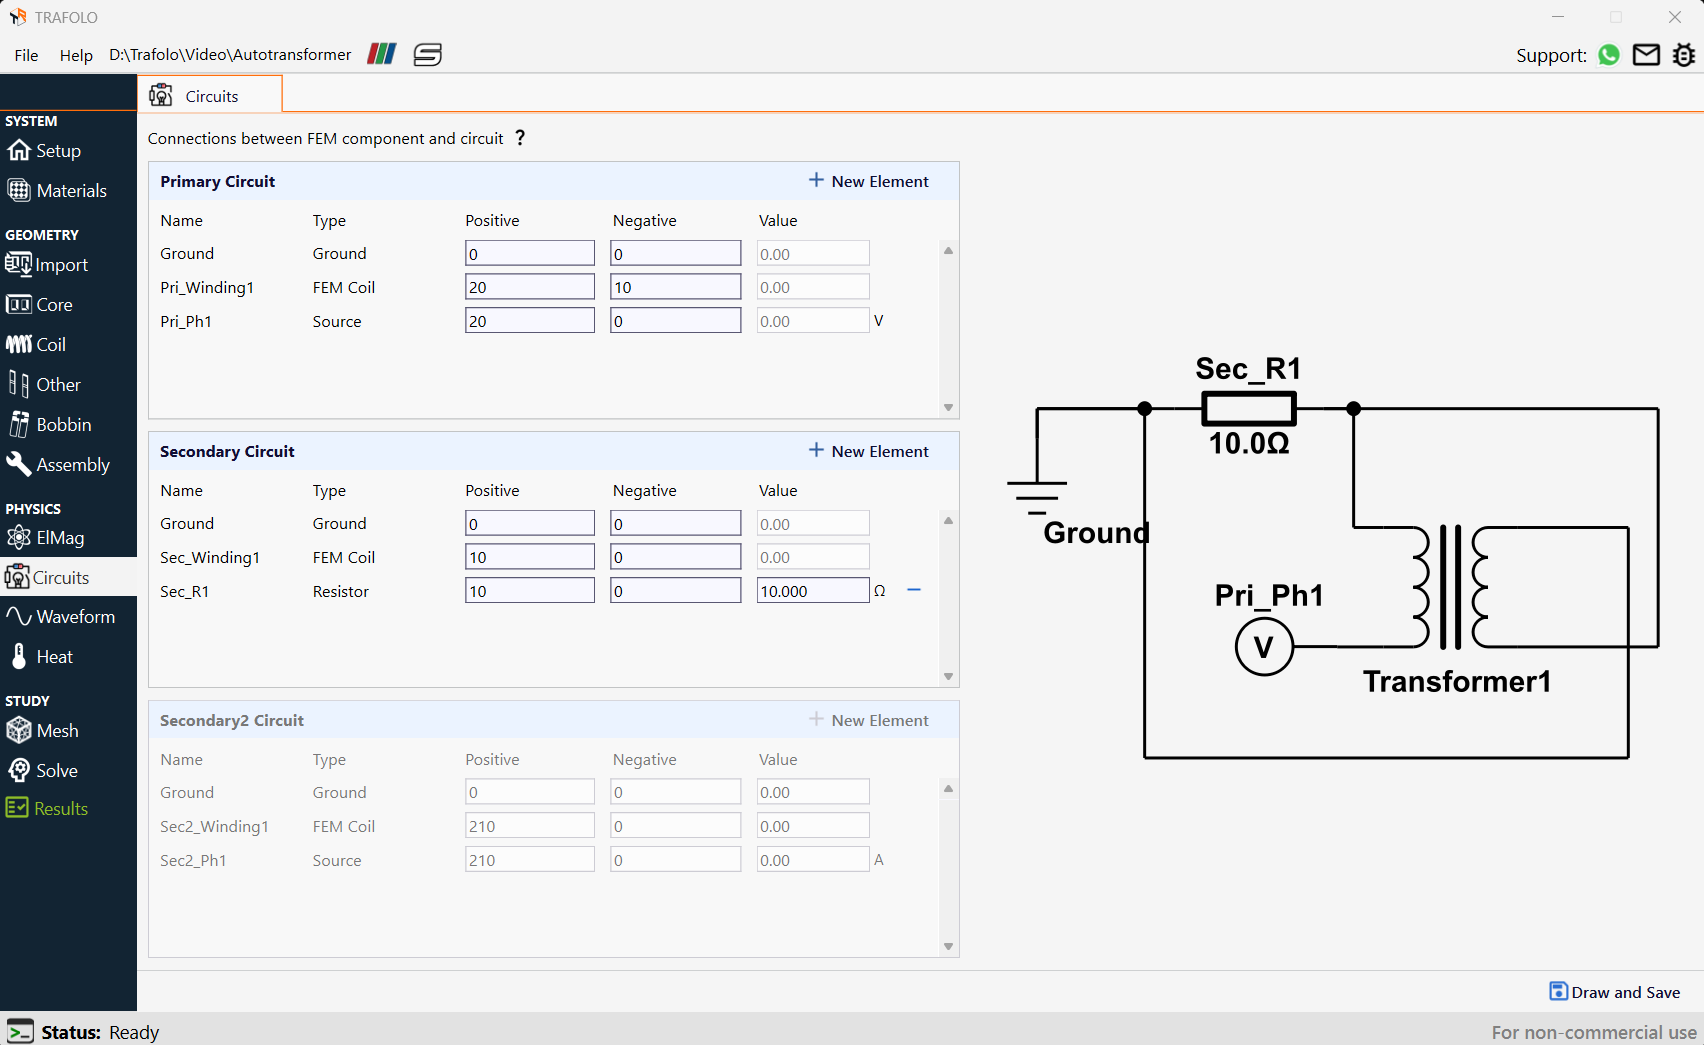Viewport: 1704px width, 1045px height.
Task: Open the File menu
Action: [27, 55]
